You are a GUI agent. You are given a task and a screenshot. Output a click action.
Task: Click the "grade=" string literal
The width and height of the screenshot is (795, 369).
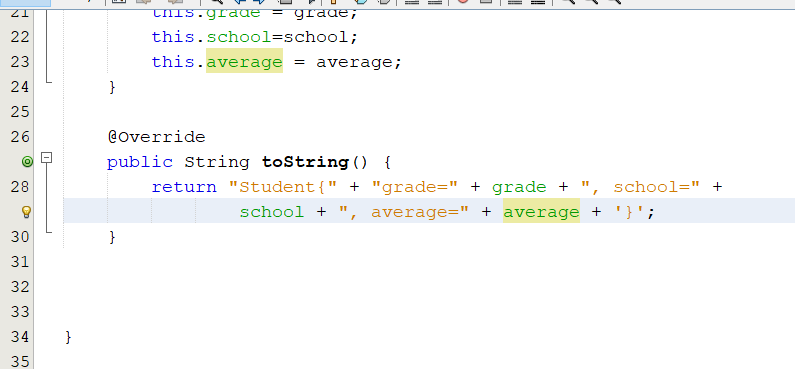tap(415, 187)
